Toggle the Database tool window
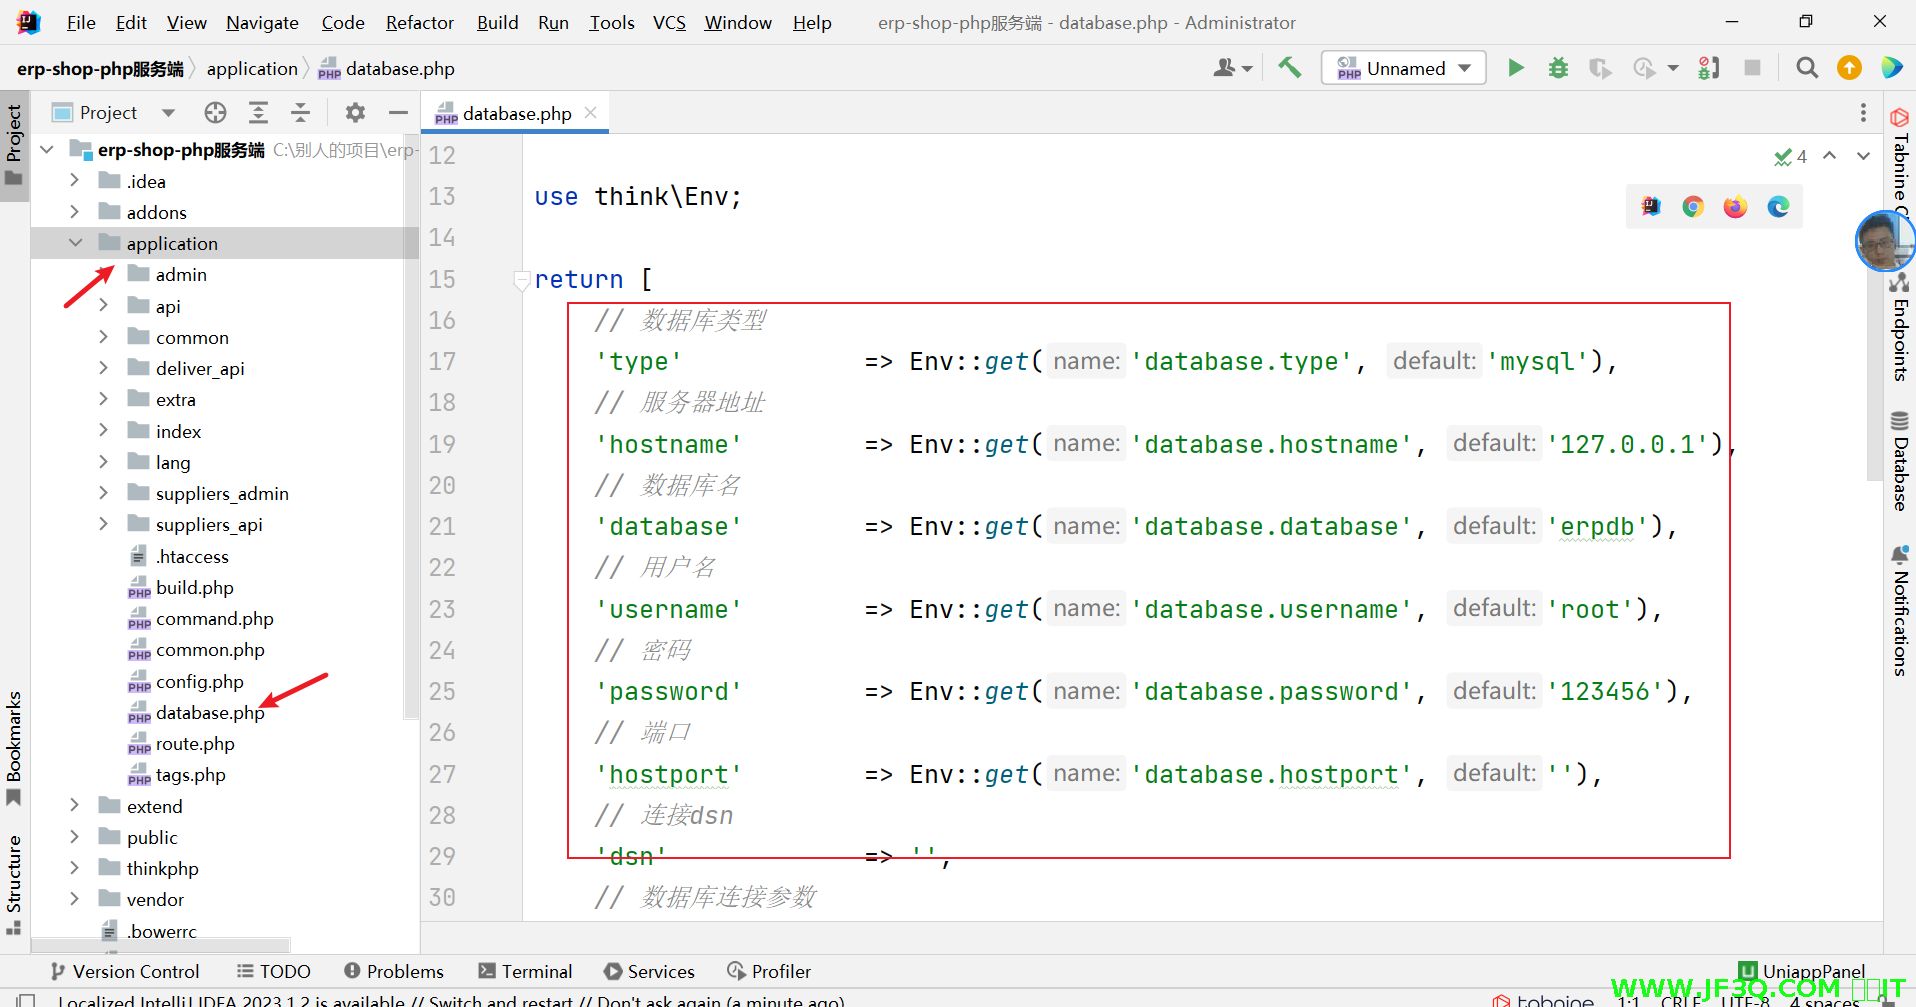The image size is (1916, 1007). [x=1900, y=461]
